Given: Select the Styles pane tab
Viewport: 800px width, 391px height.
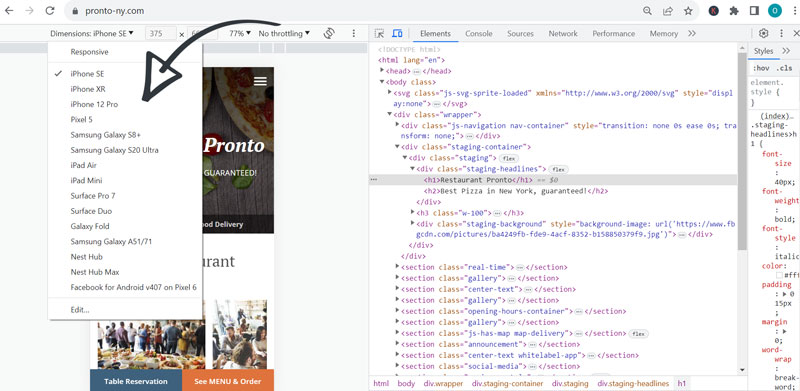Looking at the screenshot, I should tap(764, 51).
